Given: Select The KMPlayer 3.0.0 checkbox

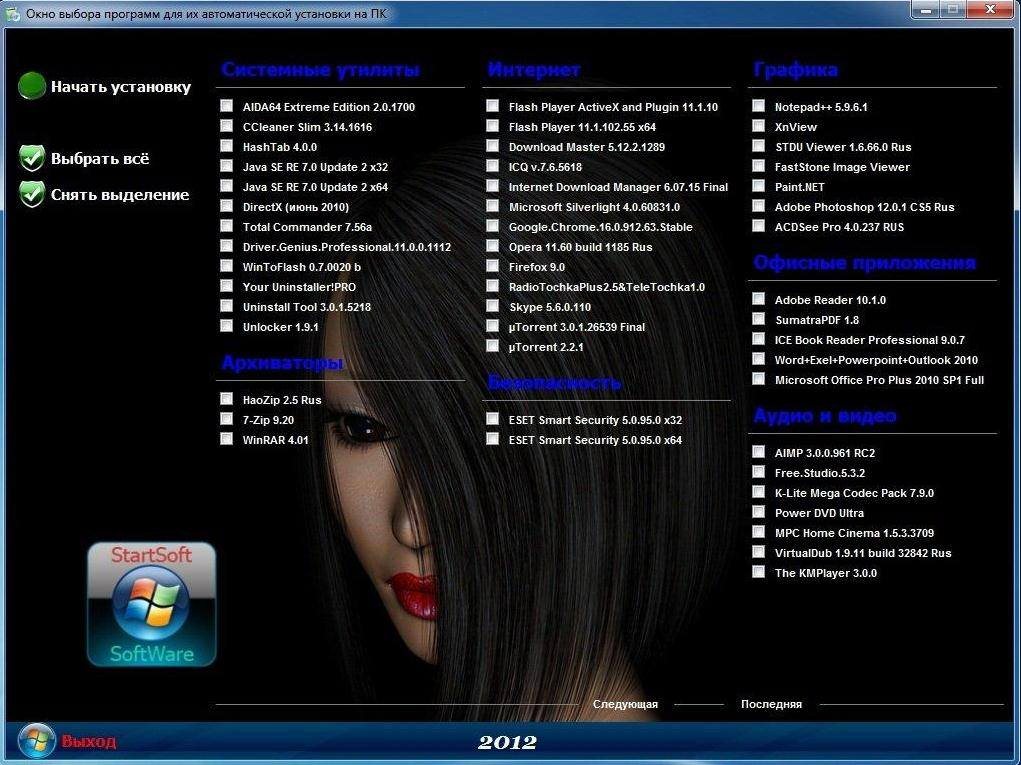Looking at the screenshot, I should 759,572.
